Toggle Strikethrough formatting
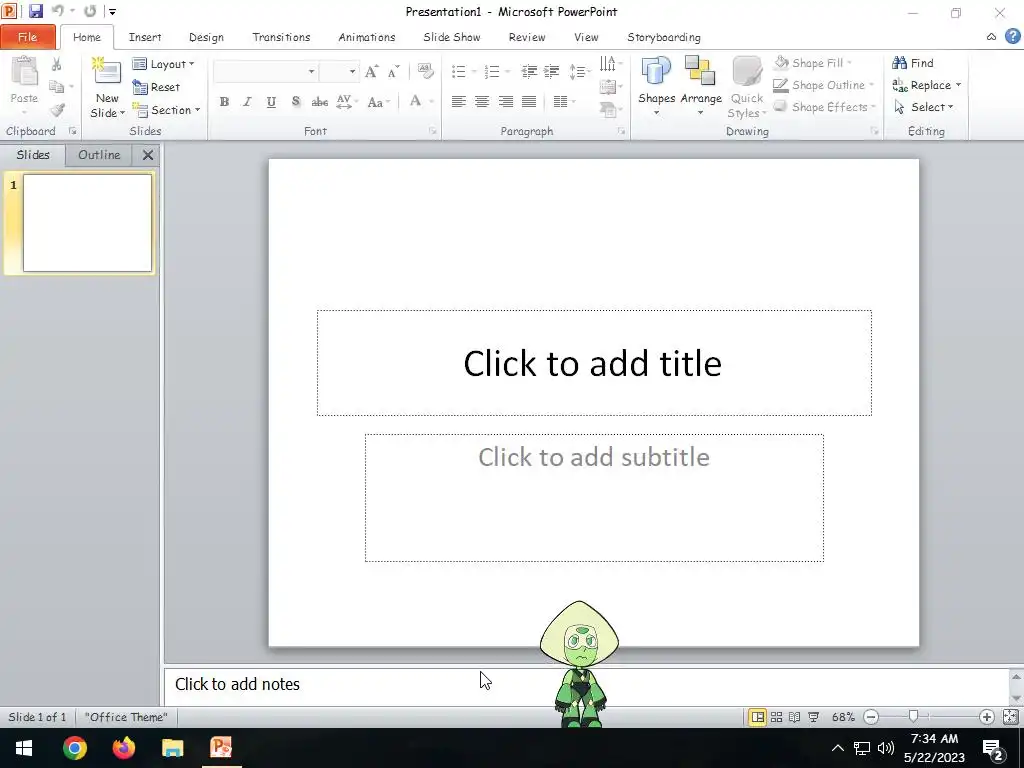The image size is (1024, 768). click(x=319, y=102)
